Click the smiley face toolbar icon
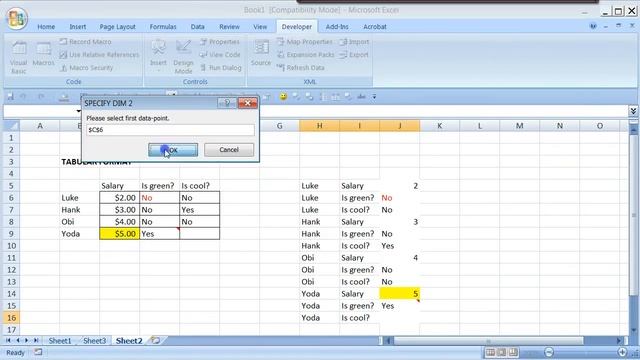This screenshot has height=360, width=640. click(283, 97)
